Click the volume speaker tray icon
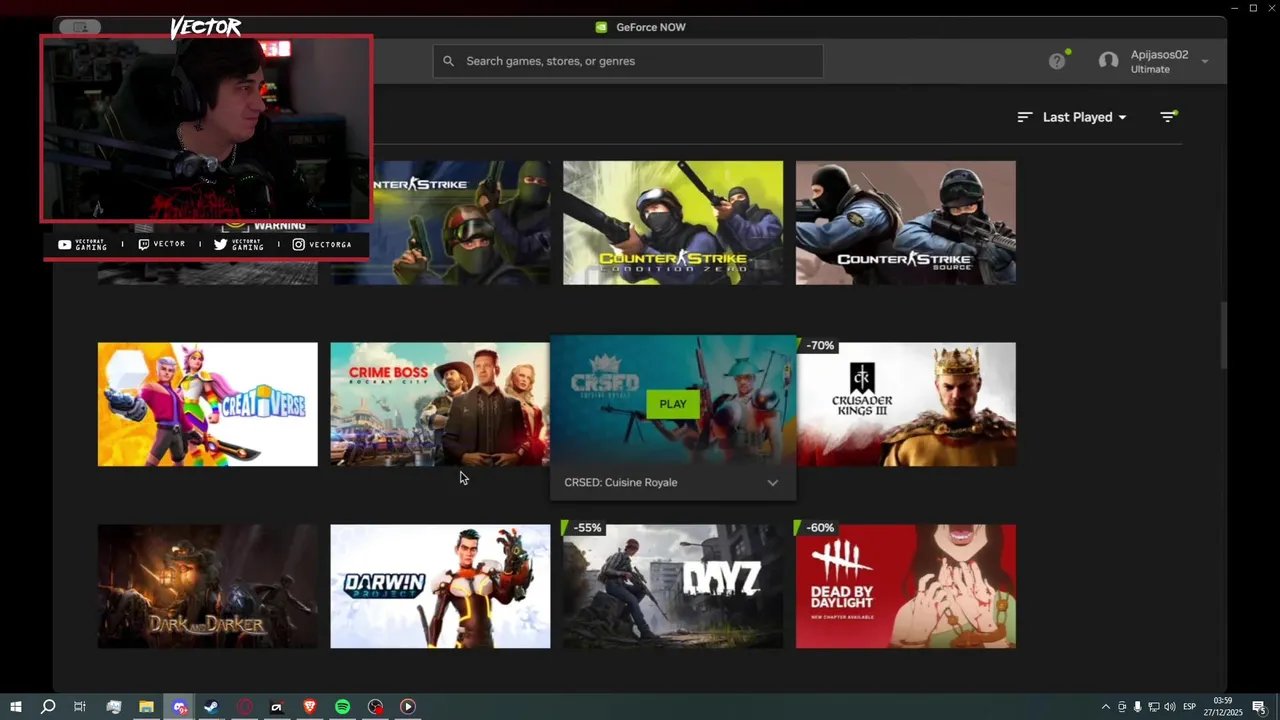Viewport: 1280px width, 720px height. point(1169,707)
